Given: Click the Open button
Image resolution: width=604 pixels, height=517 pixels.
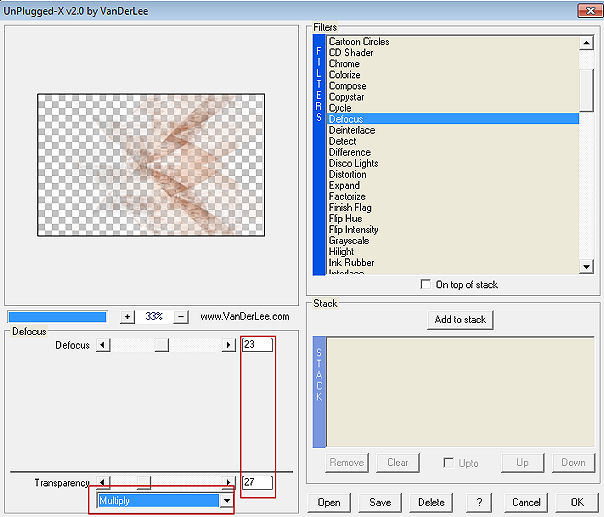Looking at the screenshot, I should pos(329,503).
